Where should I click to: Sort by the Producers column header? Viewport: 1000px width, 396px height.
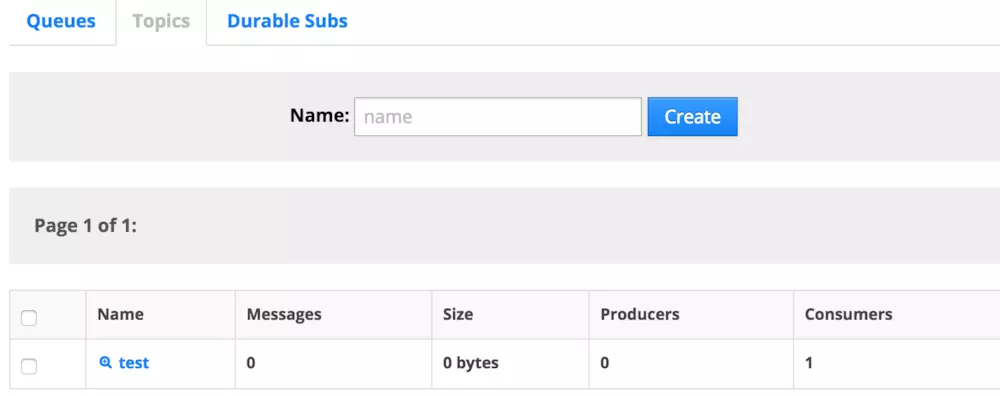pos(640,314)
